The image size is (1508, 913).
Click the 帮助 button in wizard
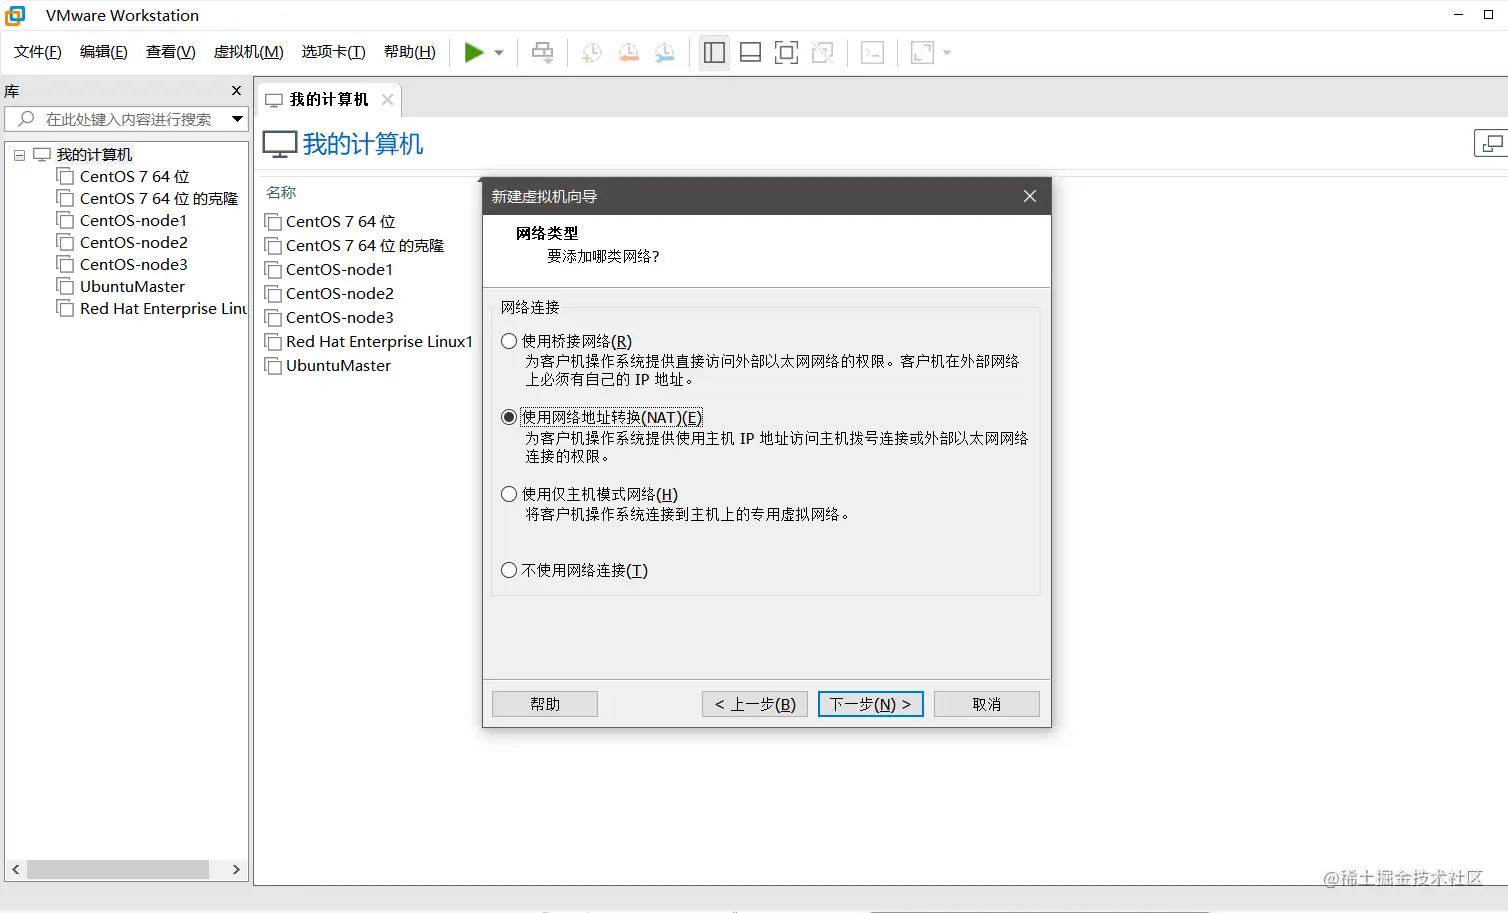click(x=545, y=704)
